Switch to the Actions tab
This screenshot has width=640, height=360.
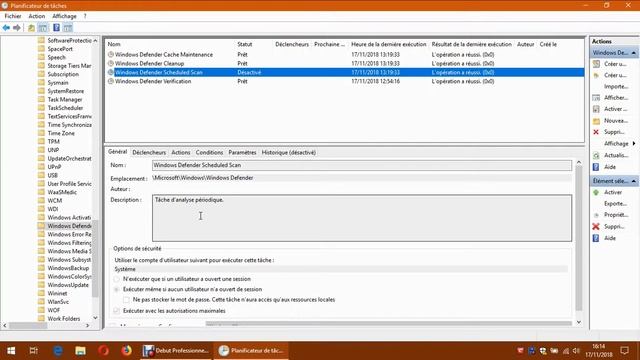181,152
